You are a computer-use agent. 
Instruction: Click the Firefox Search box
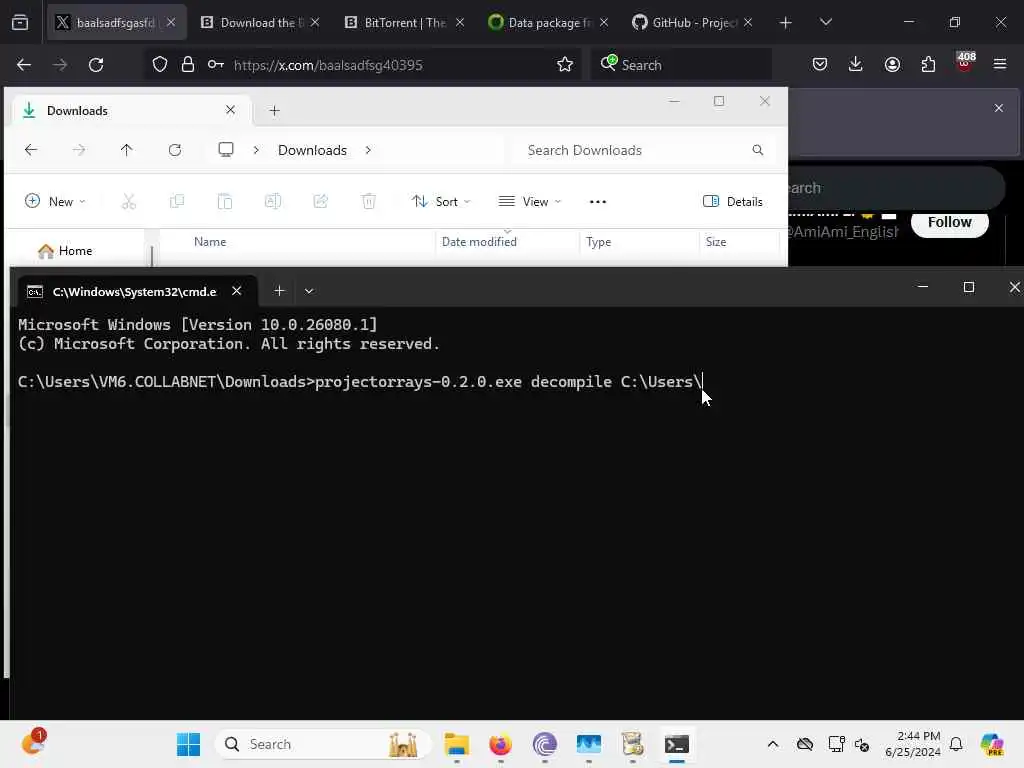point(681,65)
